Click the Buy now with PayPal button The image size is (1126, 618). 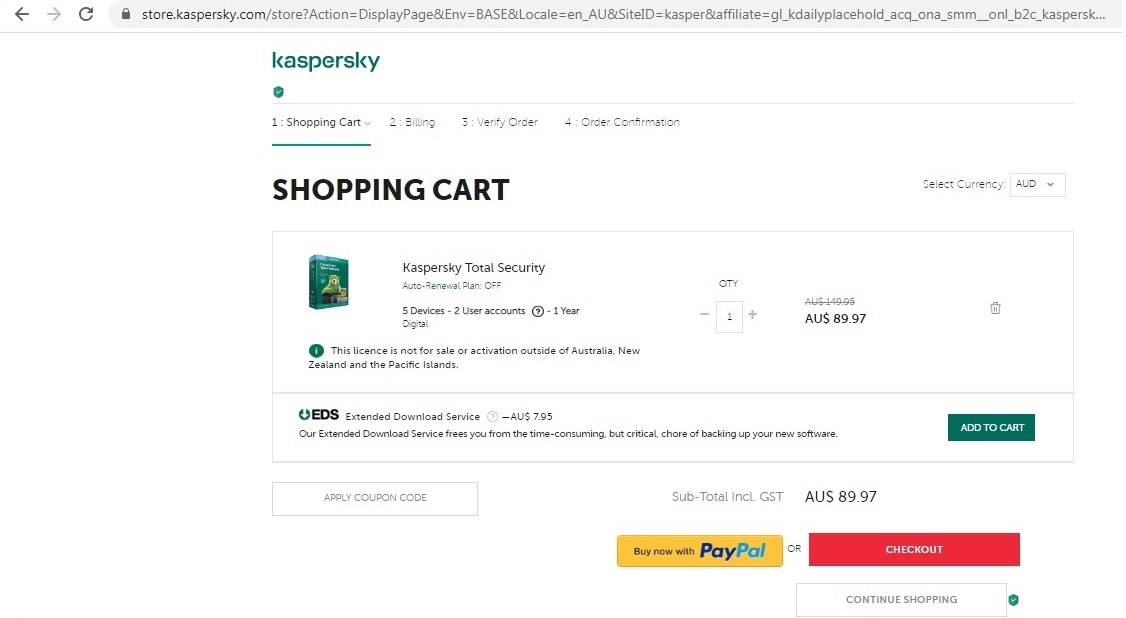[699, 551]
